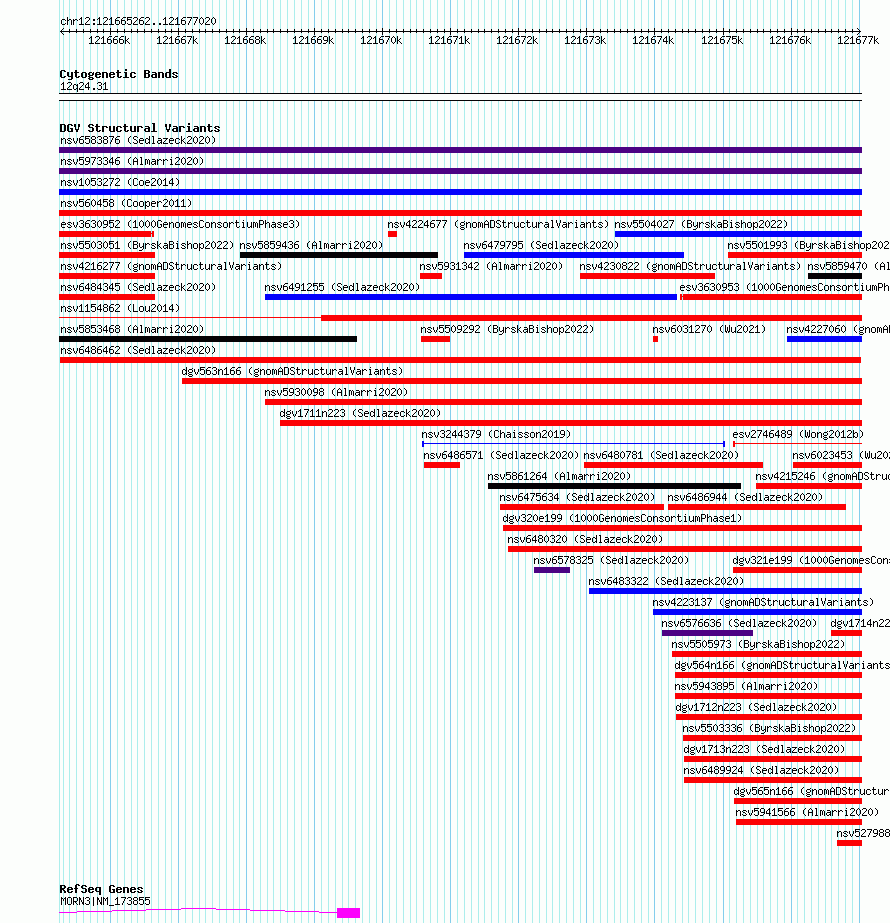Viewport: 890px width, 923px height.
Task: Click nsv5861264 (Almarri2020) label
Action: [559, 476]
